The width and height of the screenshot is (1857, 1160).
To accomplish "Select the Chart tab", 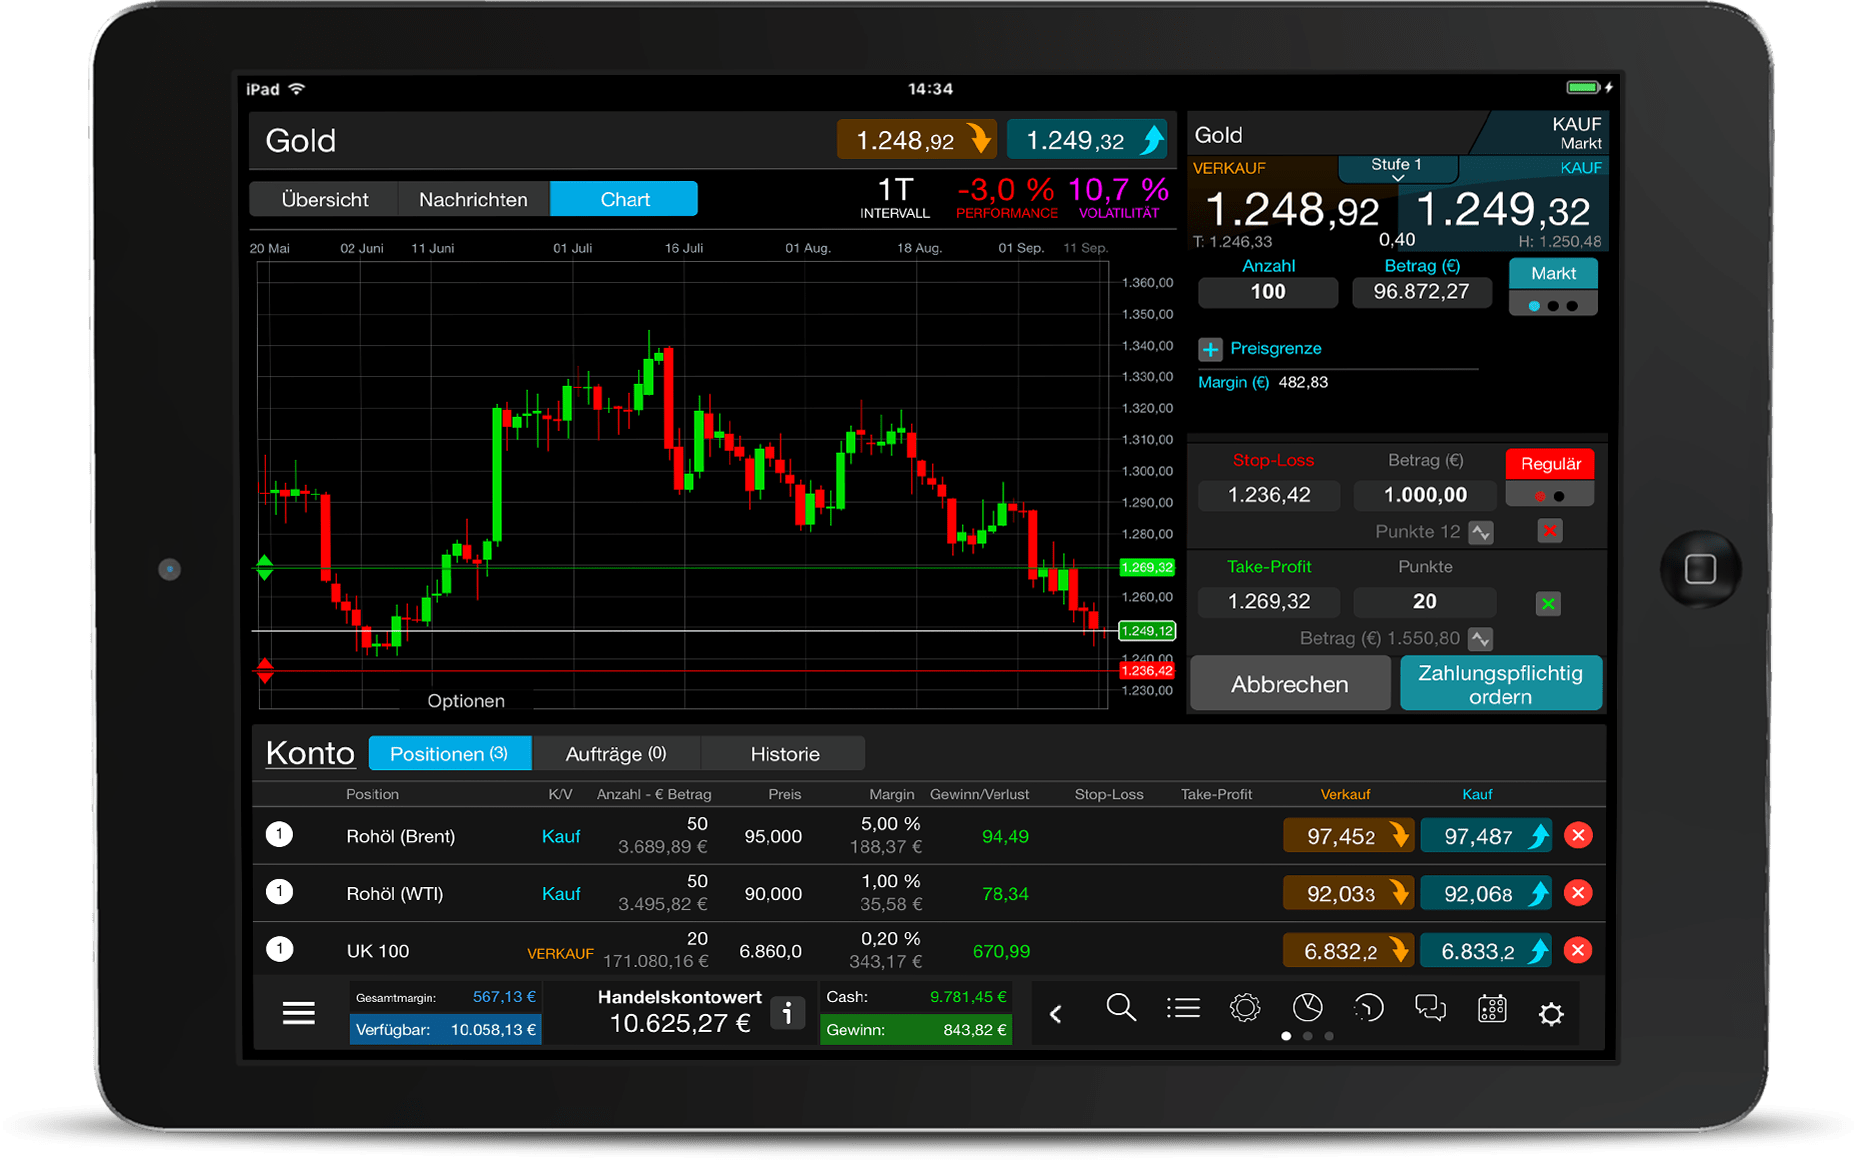I will [624, 199].
